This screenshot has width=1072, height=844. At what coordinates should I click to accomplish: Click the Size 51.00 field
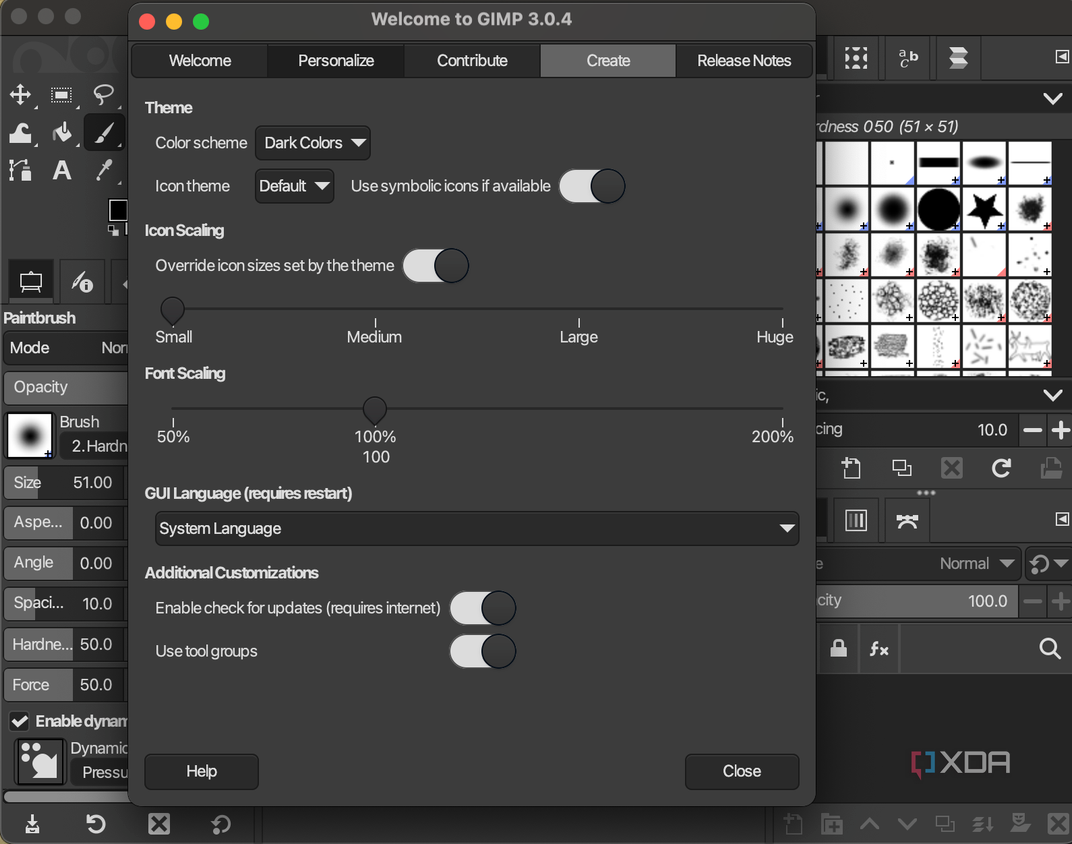click(x=66, y=482)
